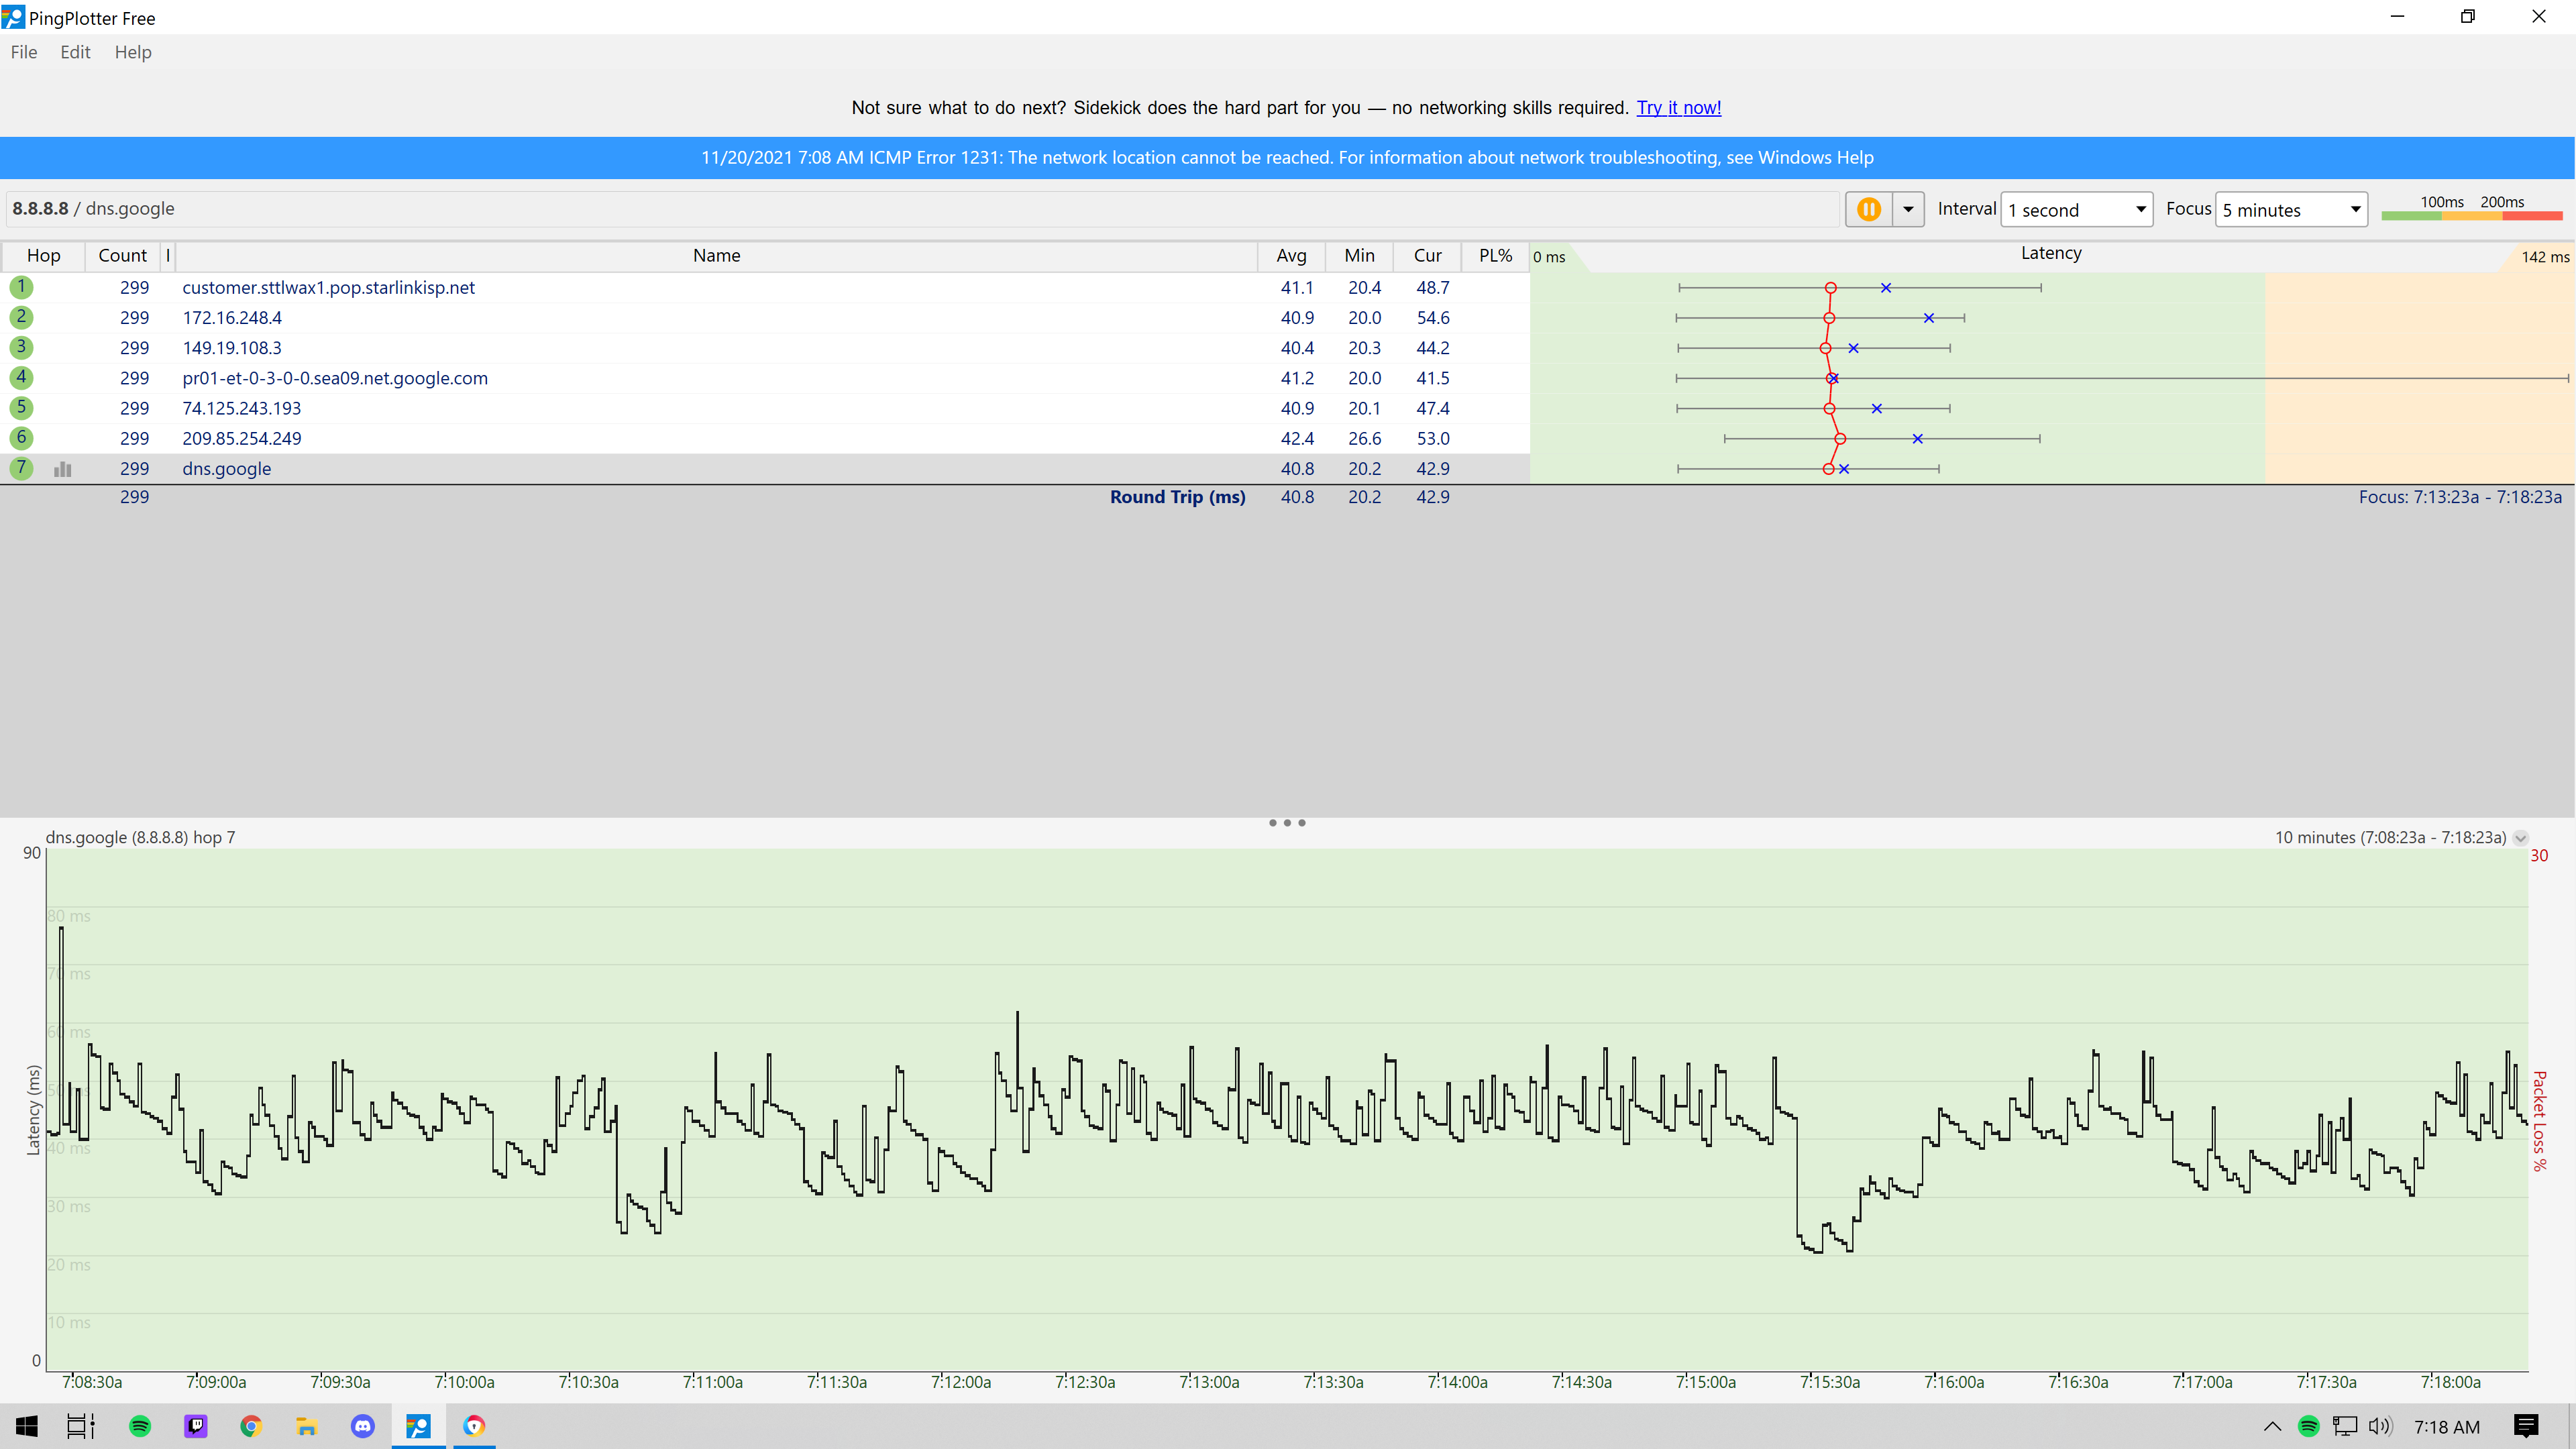The image size is (2576, 1449).
Task: Click the green hop 6 number circle
Action: pos(21,438)
